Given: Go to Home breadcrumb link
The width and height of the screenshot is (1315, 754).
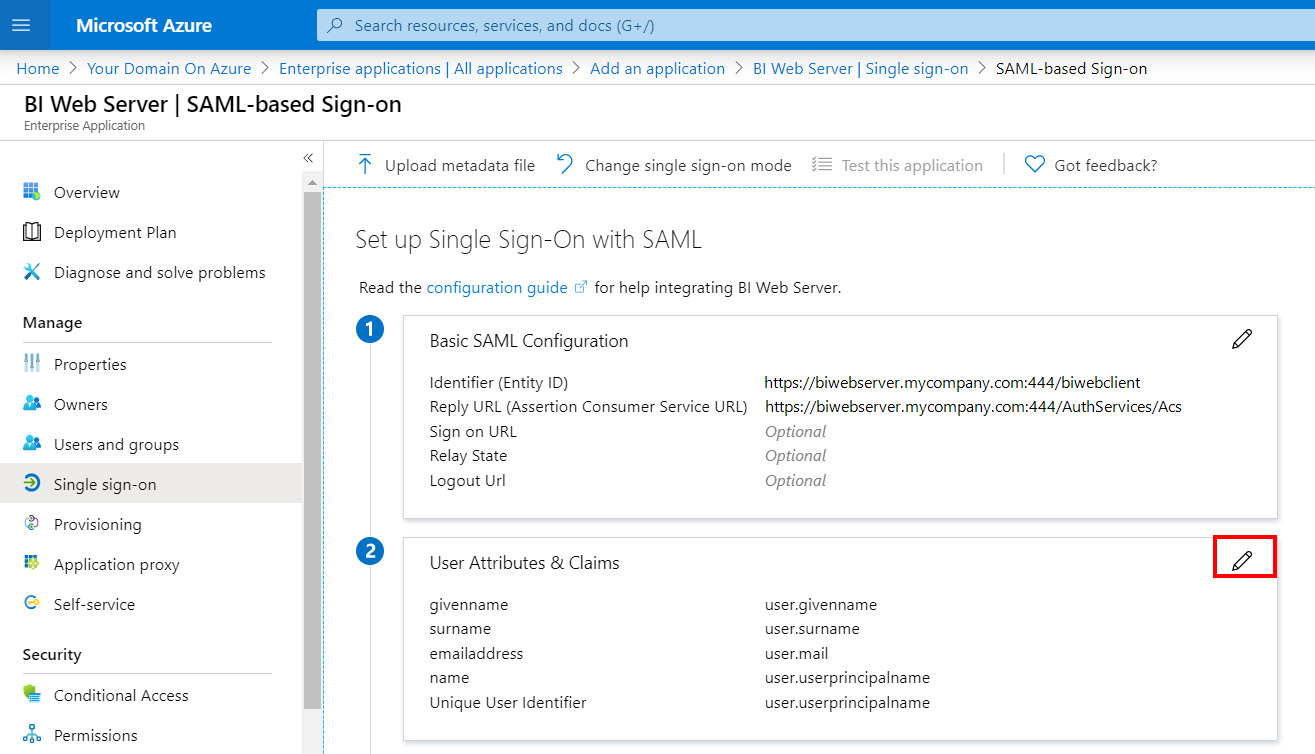Looking at the screenshot, I should [x=38, y=68].
